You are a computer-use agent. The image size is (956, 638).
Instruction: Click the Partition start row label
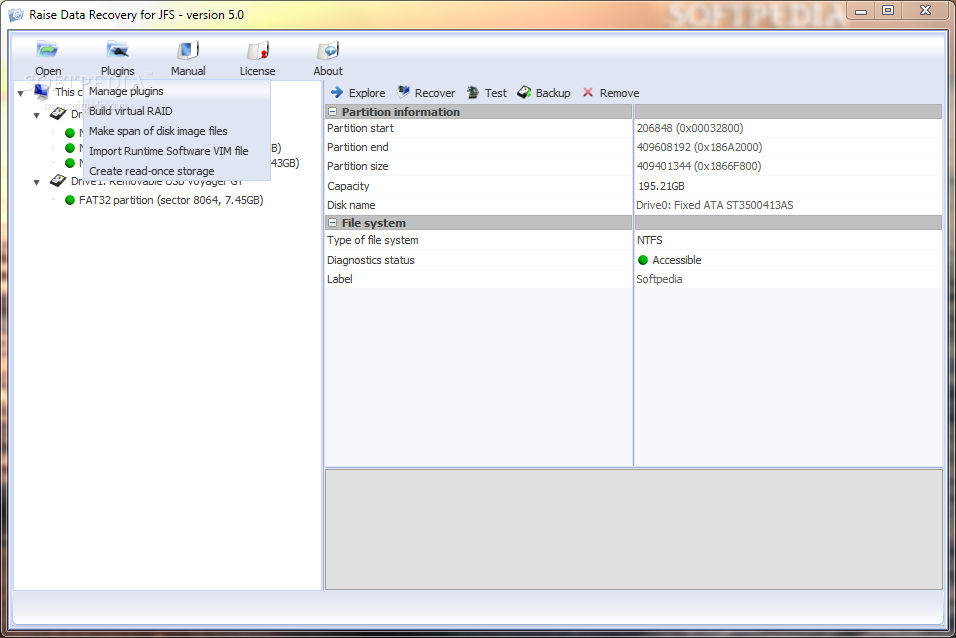click(x=360, y=128)
